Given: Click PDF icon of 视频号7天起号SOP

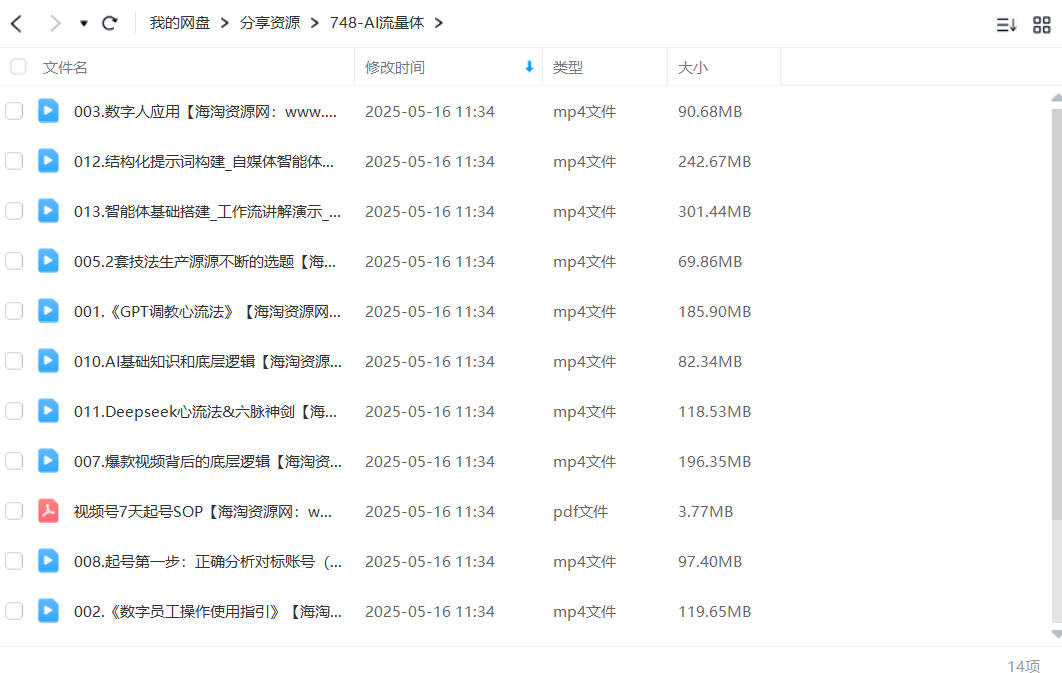Looking at the screenshot, I should pos(48,511).
